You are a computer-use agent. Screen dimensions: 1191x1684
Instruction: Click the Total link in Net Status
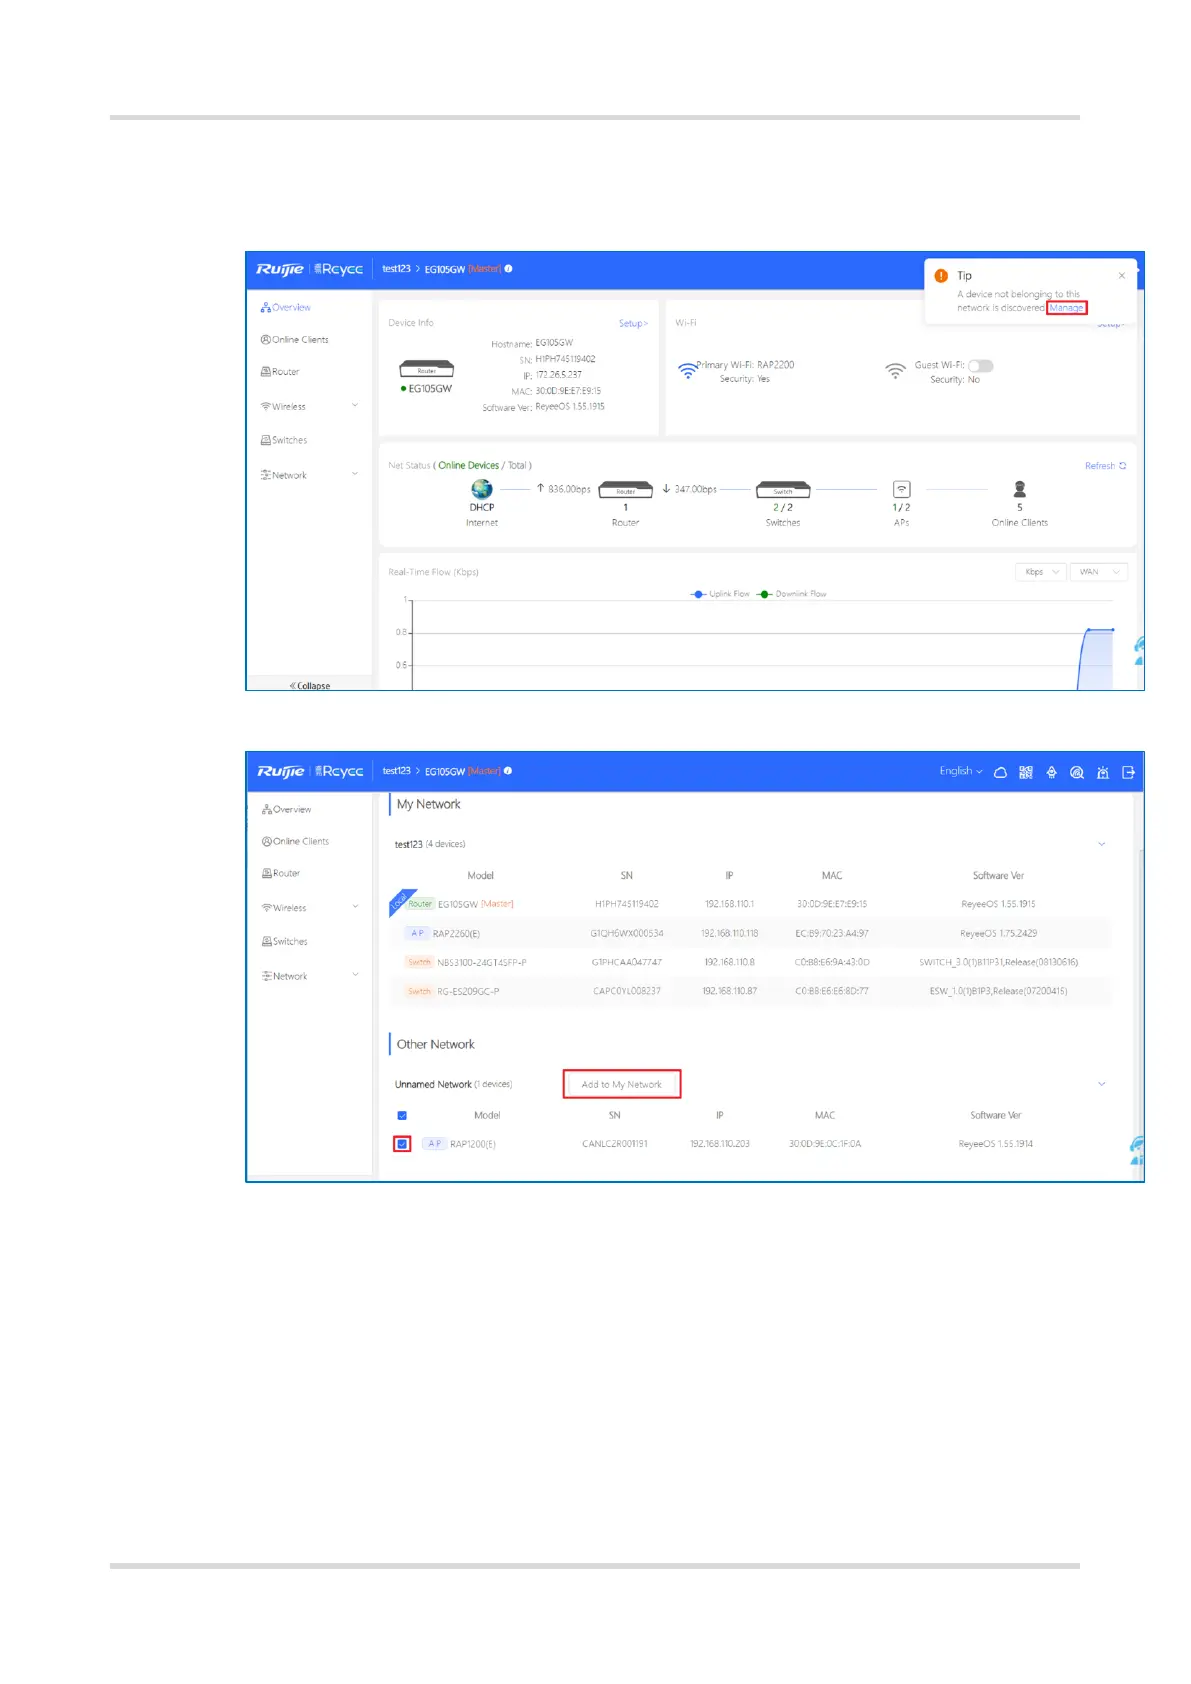click(x=517, y=466)
